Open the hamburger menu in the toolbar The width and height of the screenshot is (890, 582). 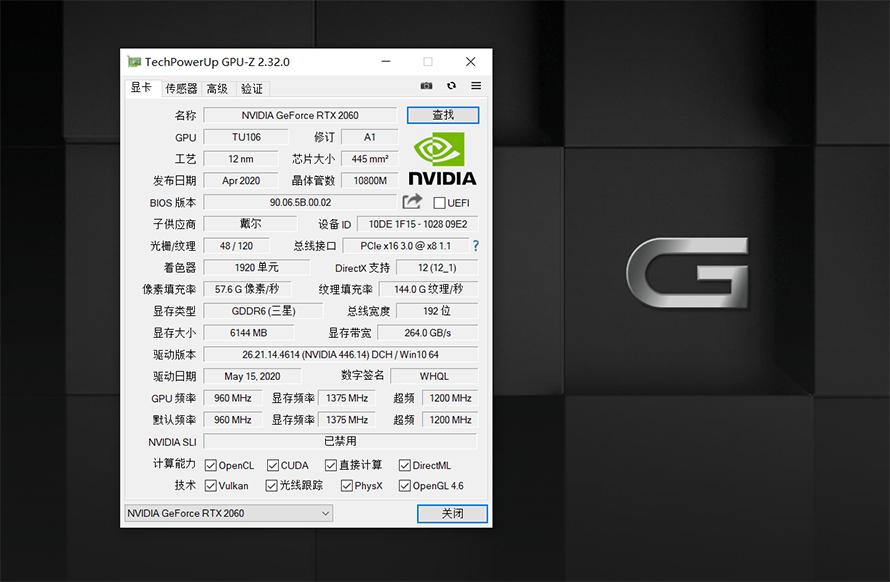point(476,86)
